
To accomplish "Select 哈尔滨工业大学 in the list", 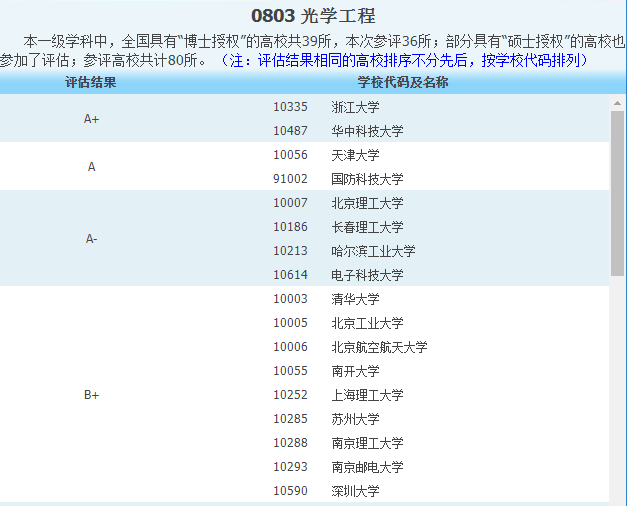I will [373, 251].
